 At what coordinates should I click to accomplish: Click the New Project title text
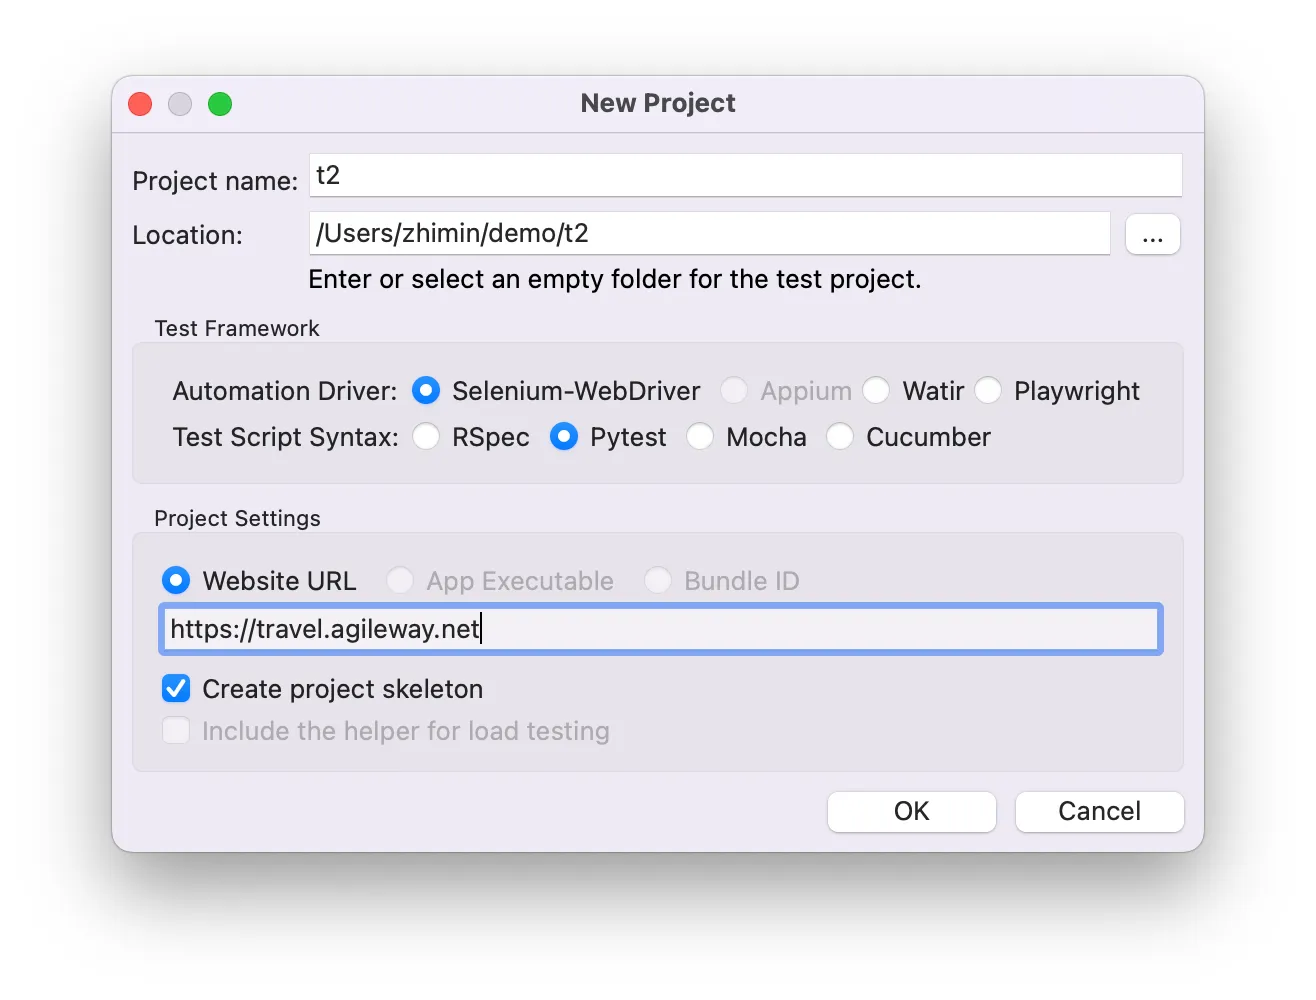658,103
